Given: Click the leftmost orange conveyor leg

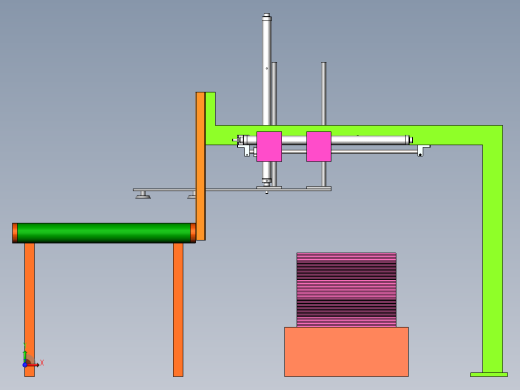Looking at the screenshot, I should (x=29, y=310).
